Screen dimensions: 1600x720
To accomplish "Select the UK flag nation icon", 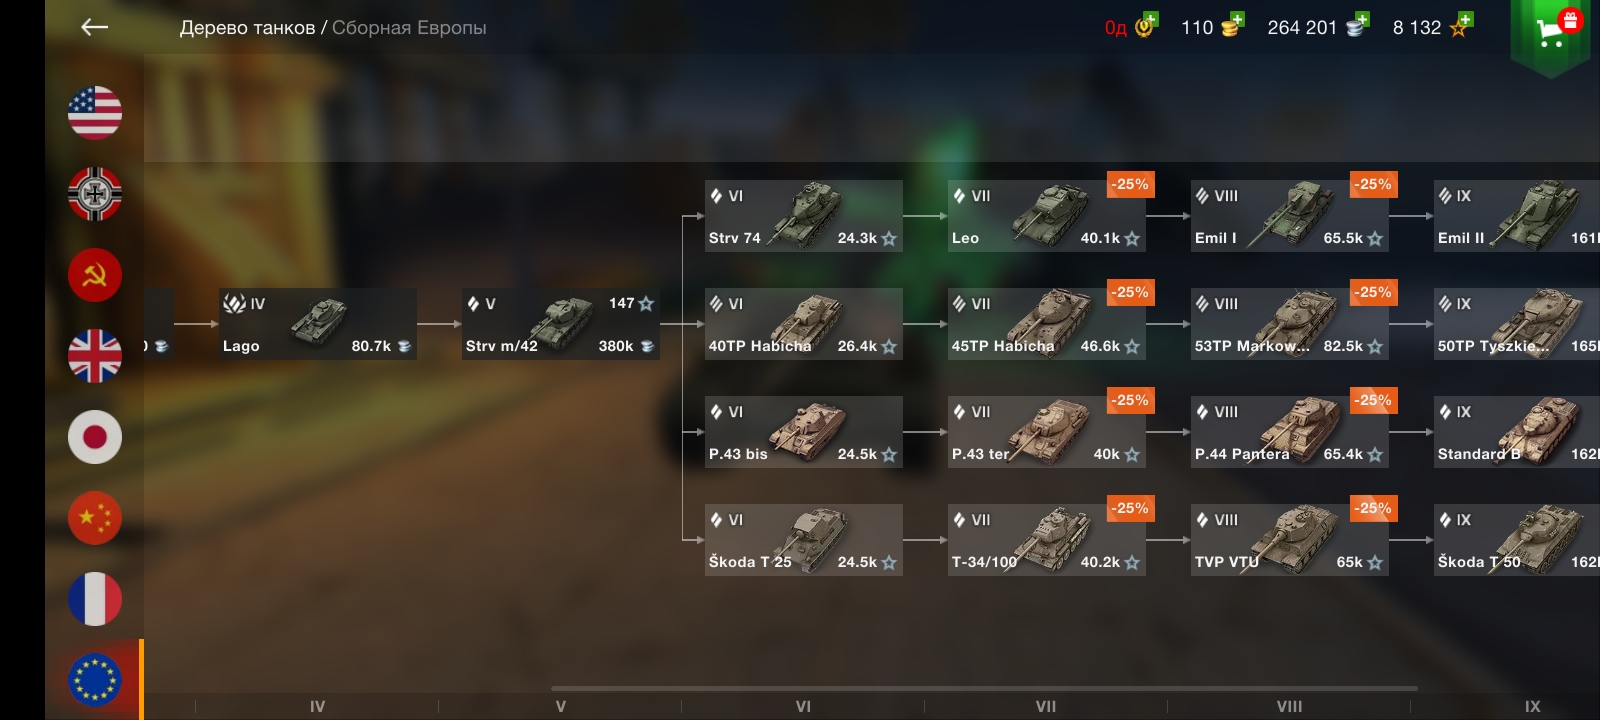I will (x=95, y=355).
